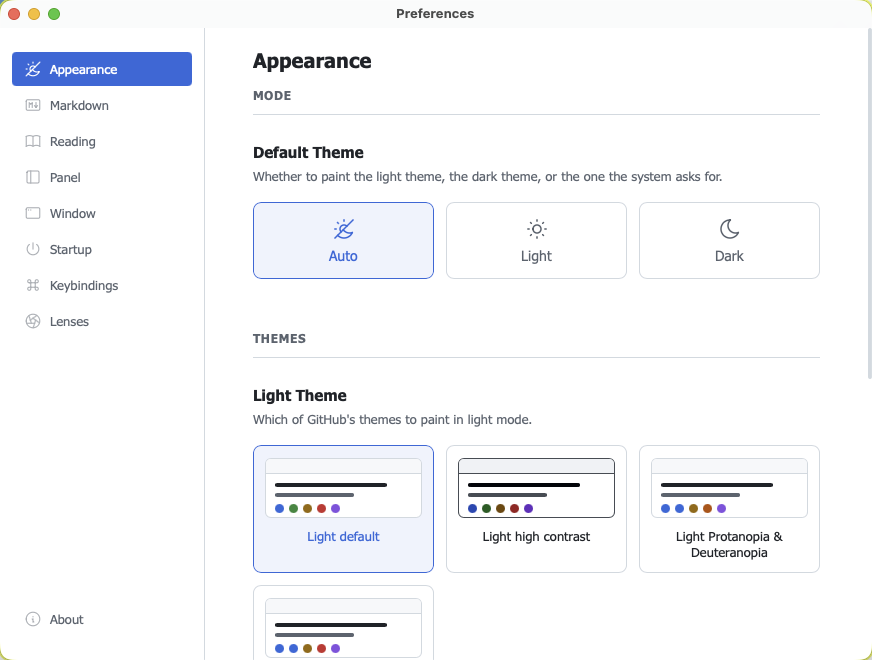Close the Preferences window with red button
The height and width of the screenshot is (660, 872).
pyautogui.click(x=14, y=14)
